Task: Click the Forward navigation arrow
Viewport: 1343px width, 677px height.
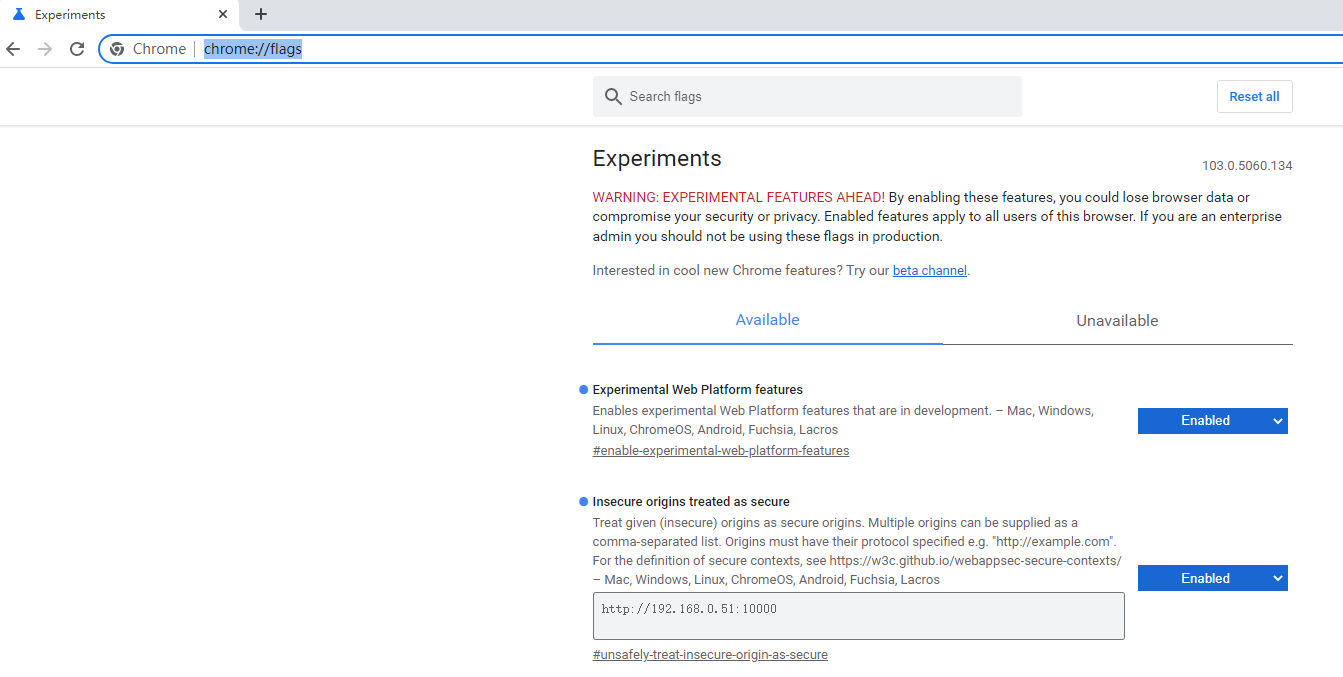Action: pos(45,49)
